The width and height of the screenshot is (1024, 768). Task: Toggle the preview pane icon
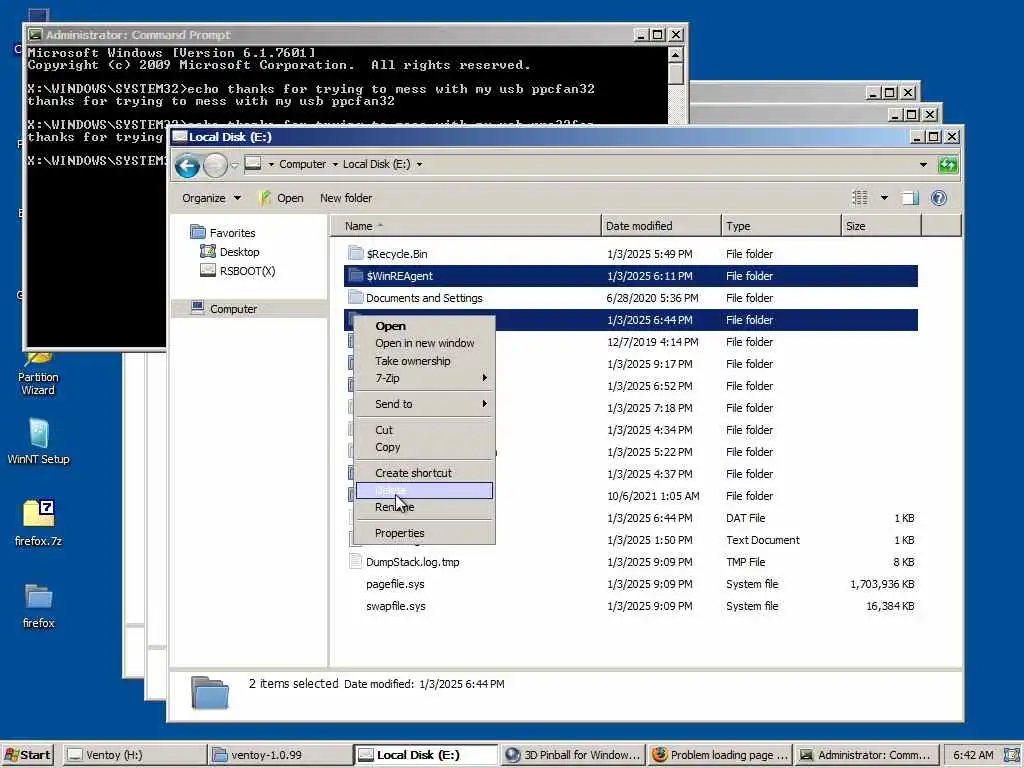[910, 198]
